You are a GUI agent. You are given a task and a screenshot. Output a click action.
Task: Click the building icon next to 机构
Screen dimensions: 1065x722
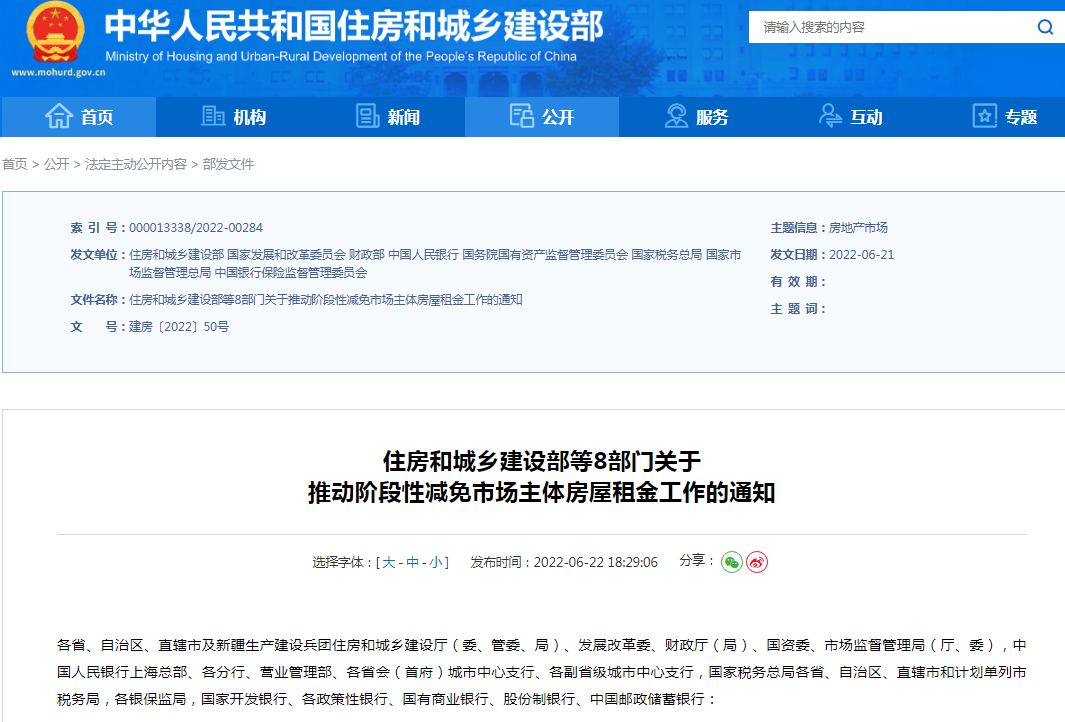(x=213, y=116)
